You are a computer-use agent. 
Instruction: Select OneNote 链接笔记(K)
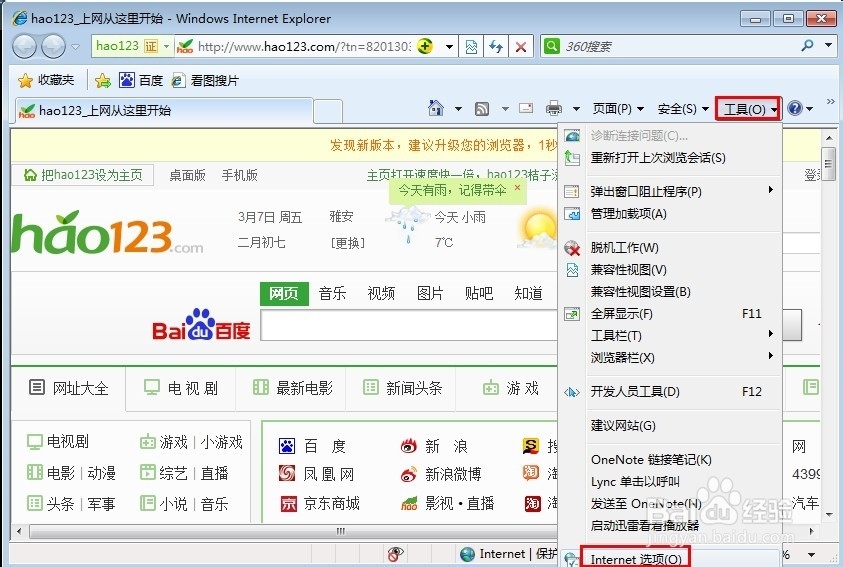click(x=670, y=460)
